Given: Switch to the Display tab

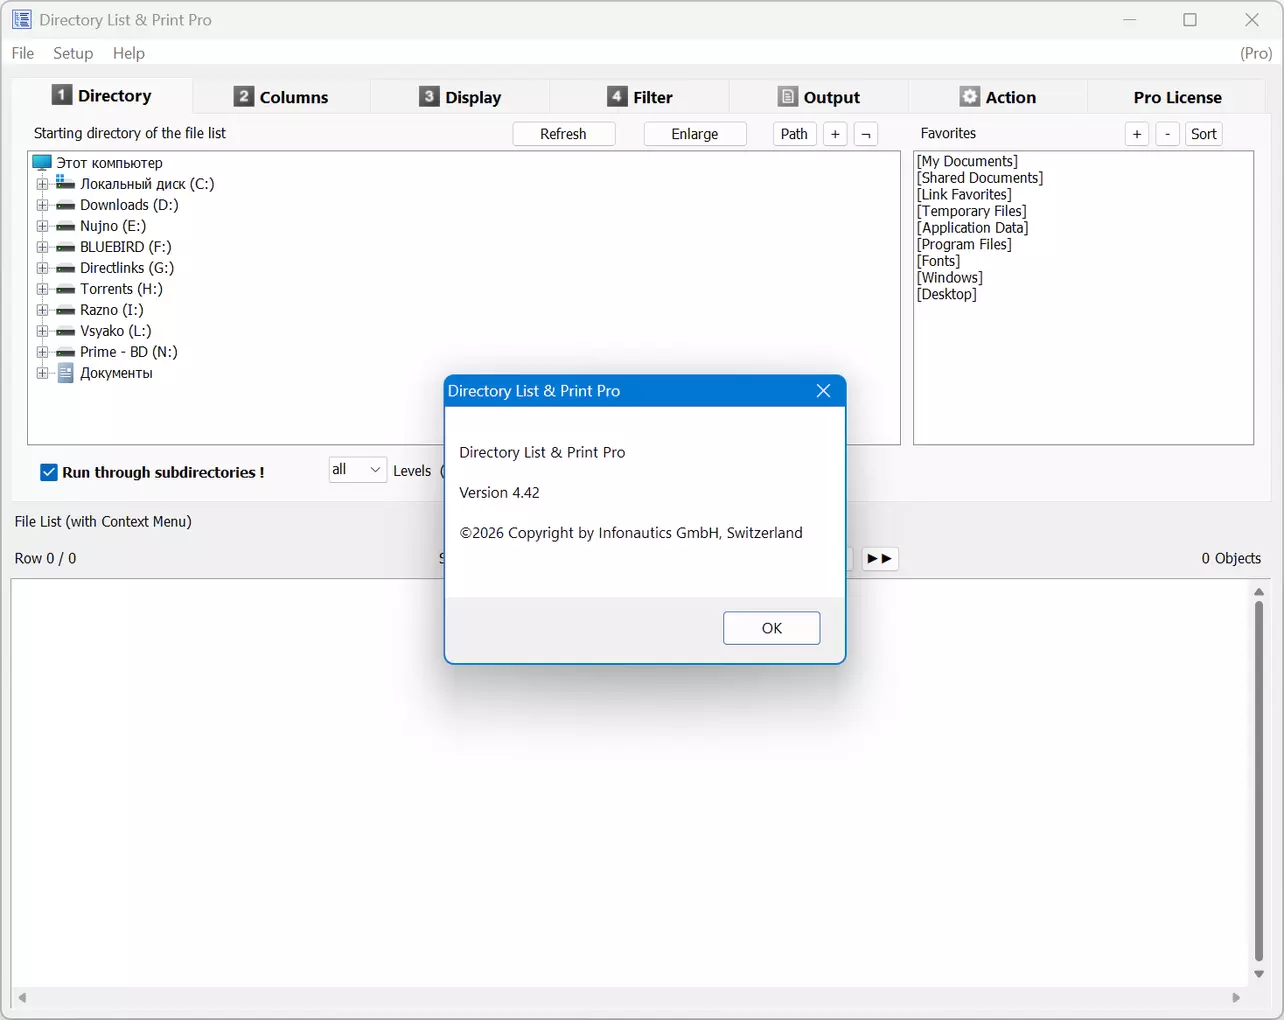Looking at the screenshot, I should (460, 97).
